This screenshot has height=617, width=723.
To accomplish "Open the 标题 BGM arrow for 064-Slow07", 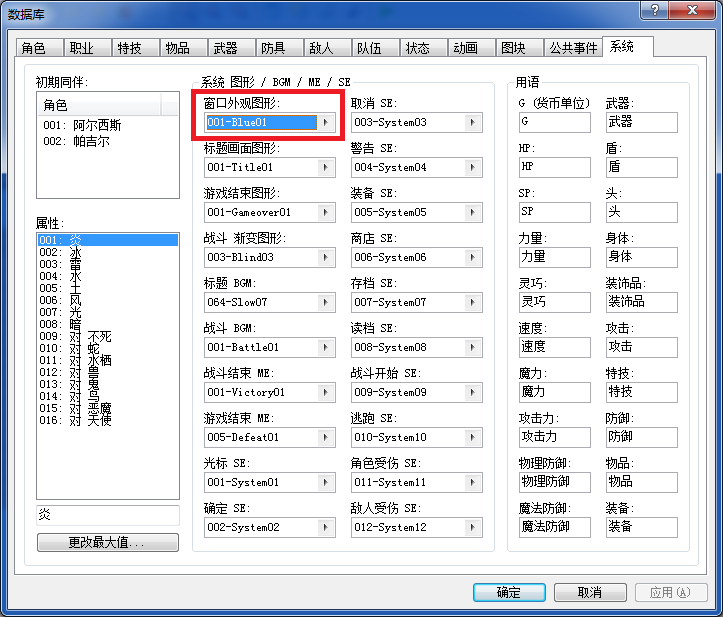I will [326, 303].
